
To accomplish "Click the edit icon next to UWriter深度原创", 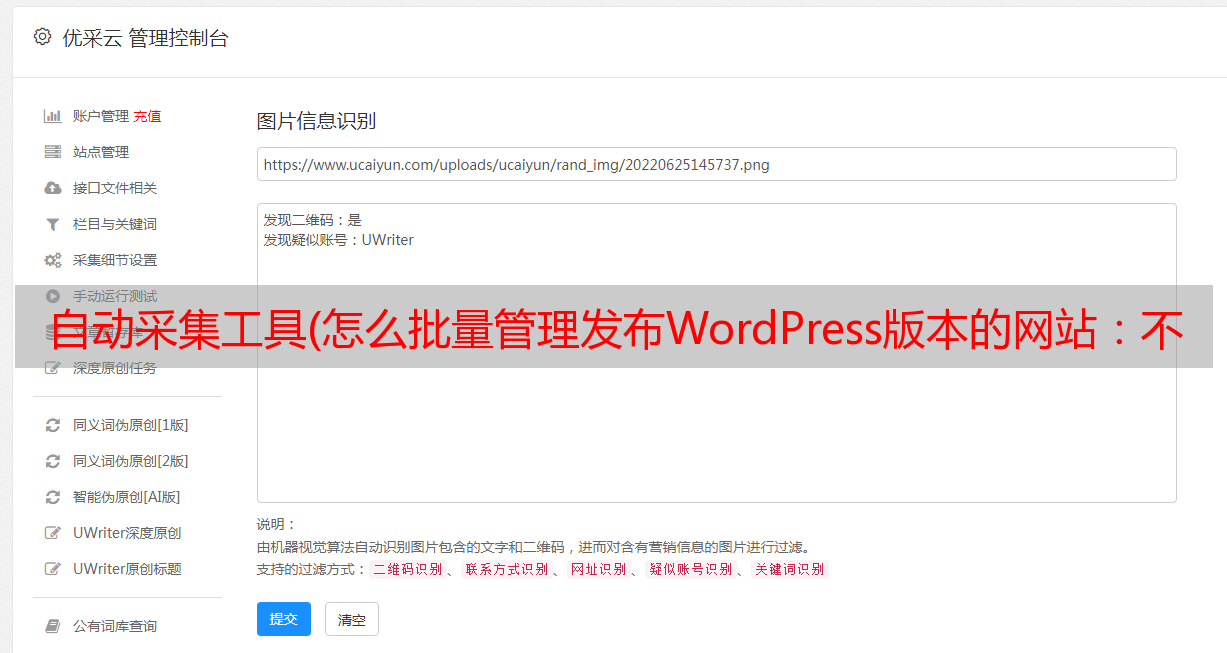I will point(53,533).
